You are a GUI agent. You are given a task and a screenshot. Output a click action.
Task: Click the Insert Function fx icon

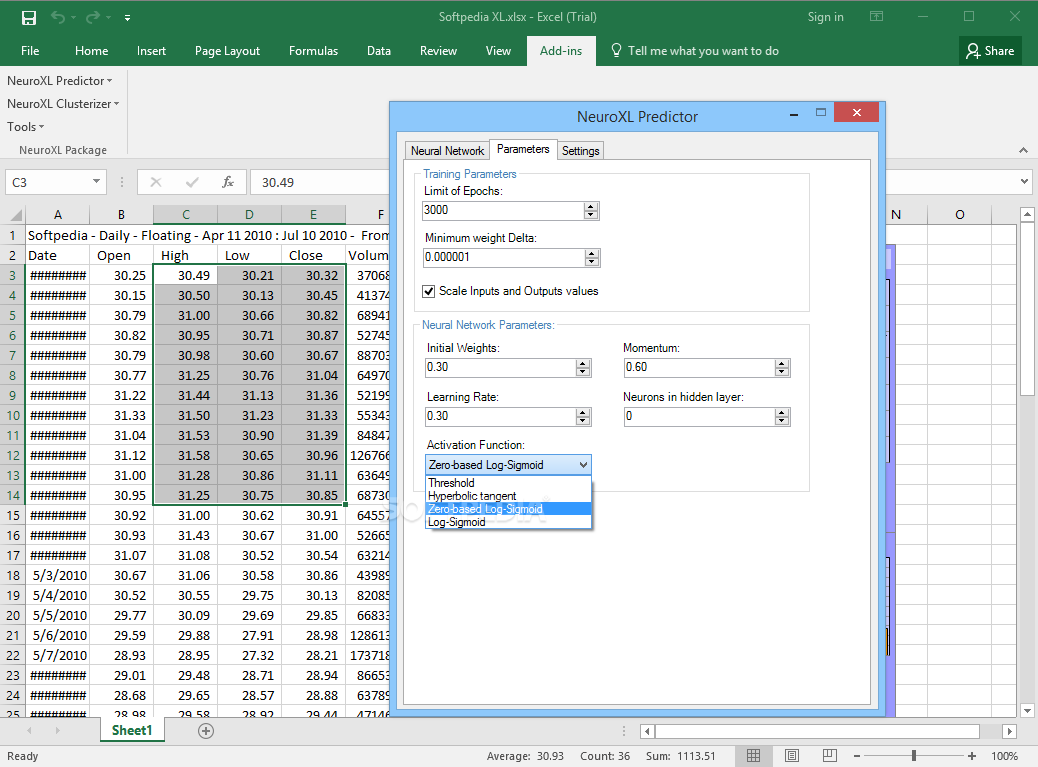pyautogui.click(x=228, y=182)
